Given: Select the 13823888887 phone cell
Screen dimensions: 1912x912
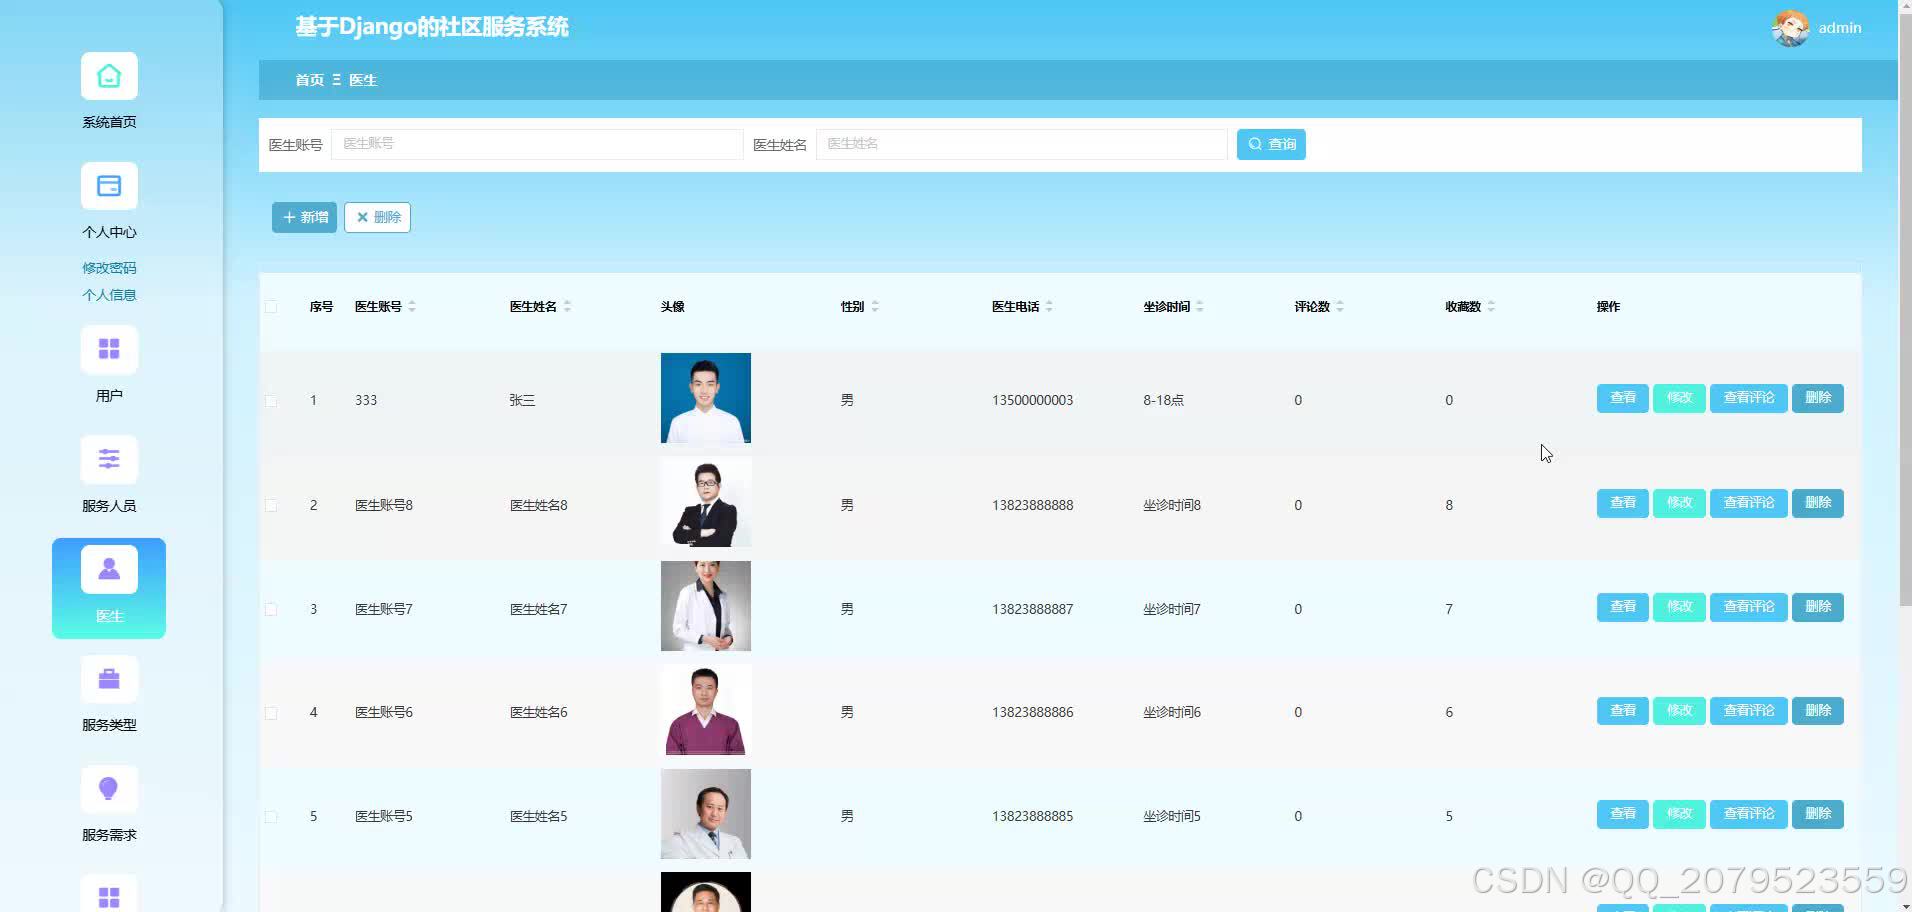Looking at the screenshot, I should pos(1032,609).
